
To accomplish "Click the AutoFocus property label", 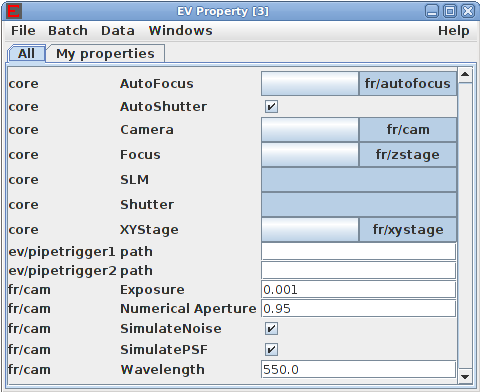I will point(157,84).
